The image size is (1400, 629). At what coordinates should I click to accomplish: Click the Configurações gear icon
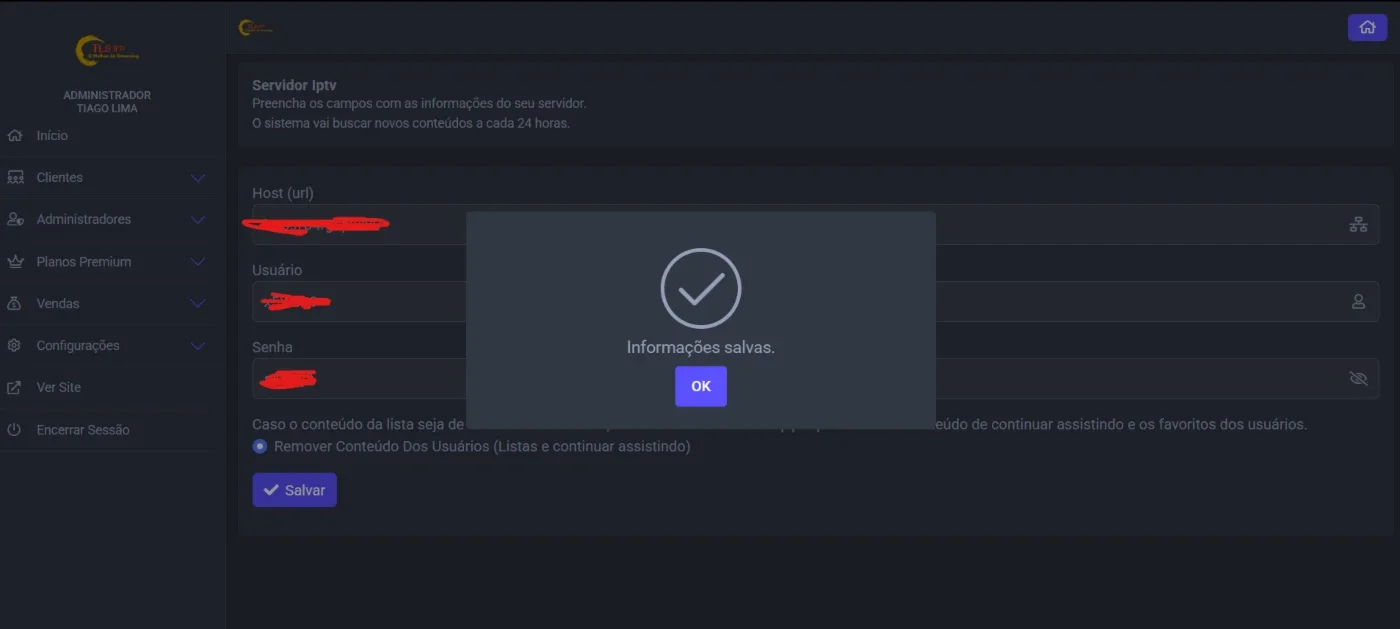tap(14, 345)
